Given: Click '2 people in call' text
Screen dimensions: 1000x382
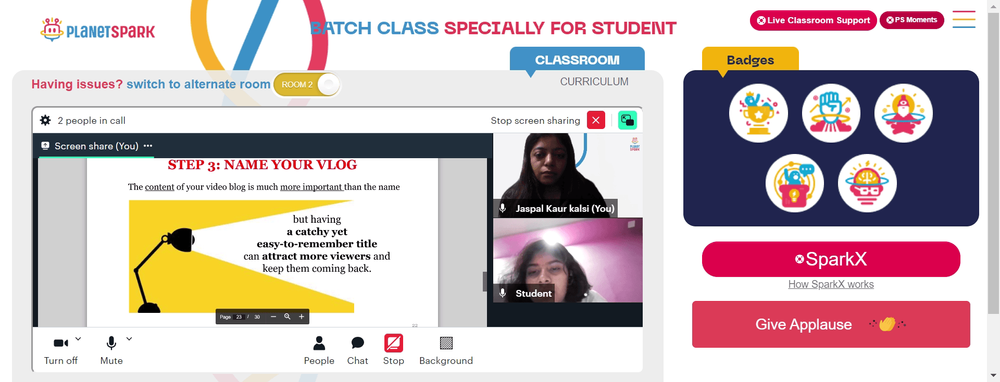Looking at the screenshot, I should point(91,121).
